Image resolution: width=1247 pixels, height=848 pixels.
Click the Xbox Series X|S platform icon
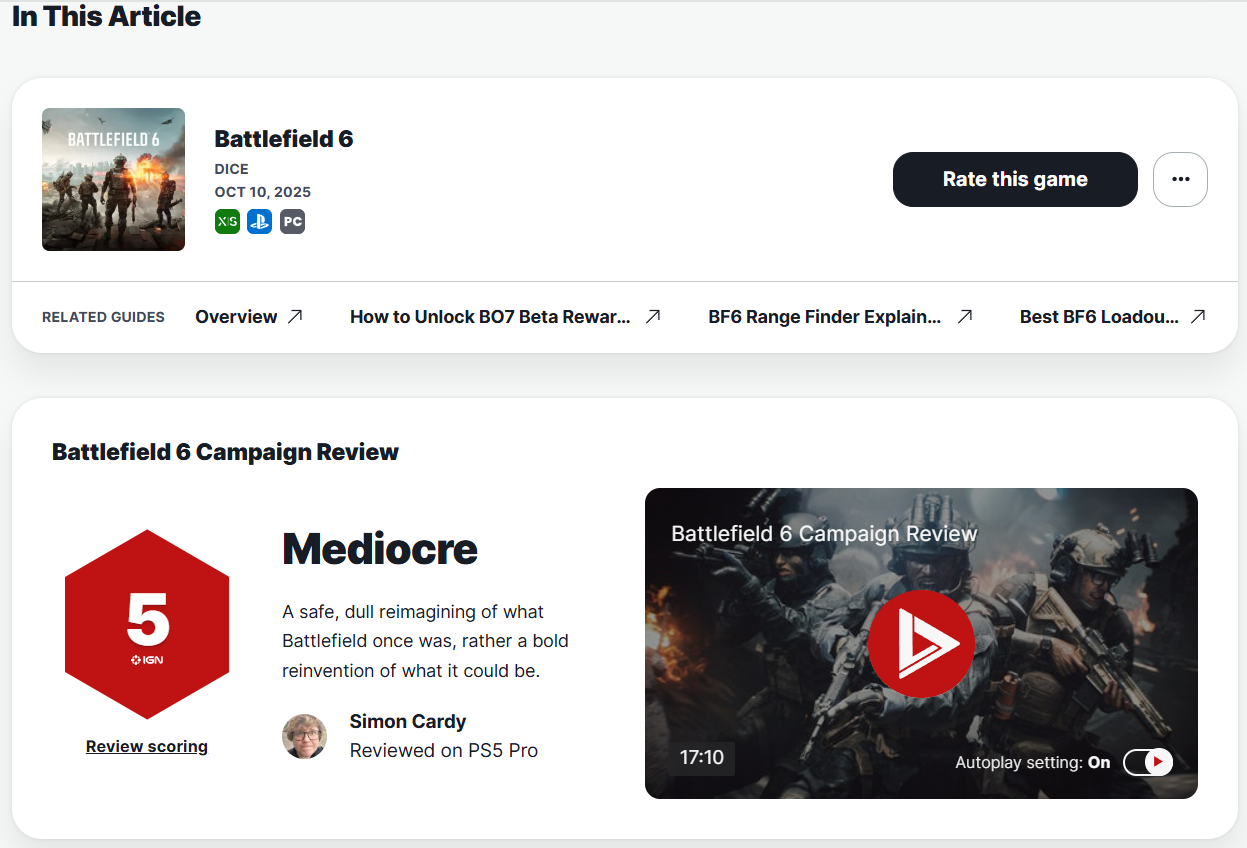click(227, 222)
